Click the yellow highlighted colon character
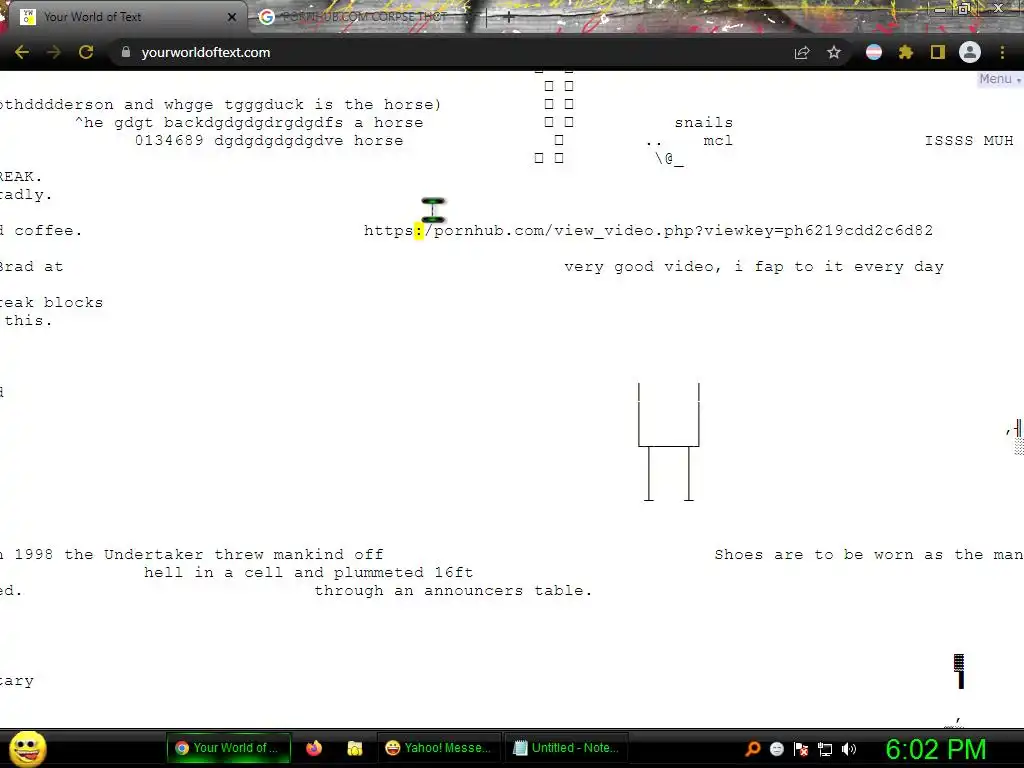1024x768 pixels. 419,231
